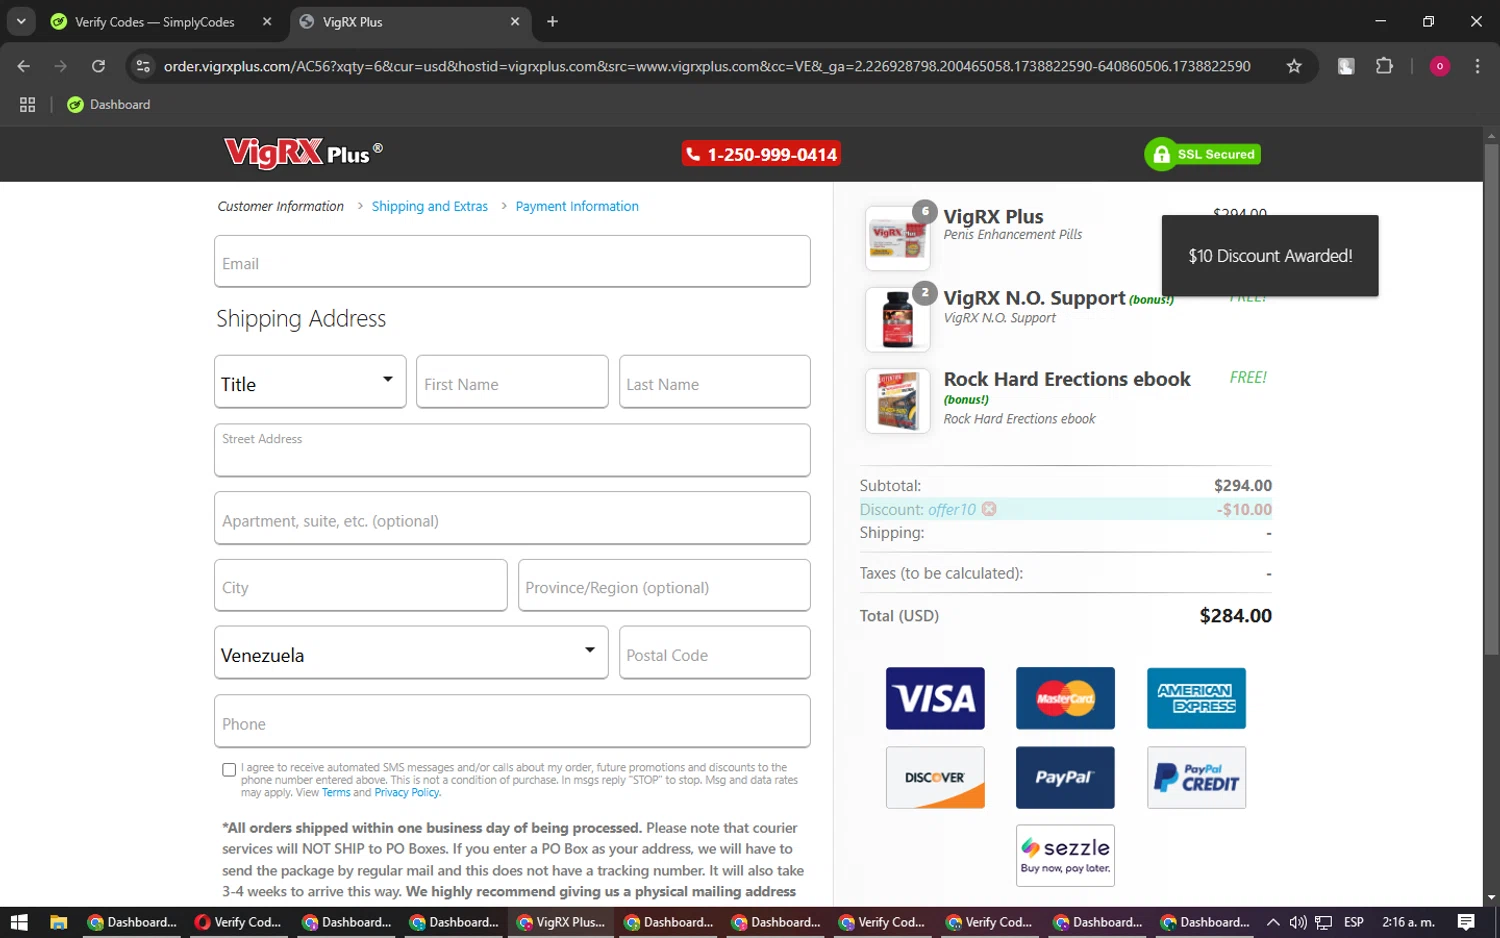Click the VigRX Plus logo

303,153
